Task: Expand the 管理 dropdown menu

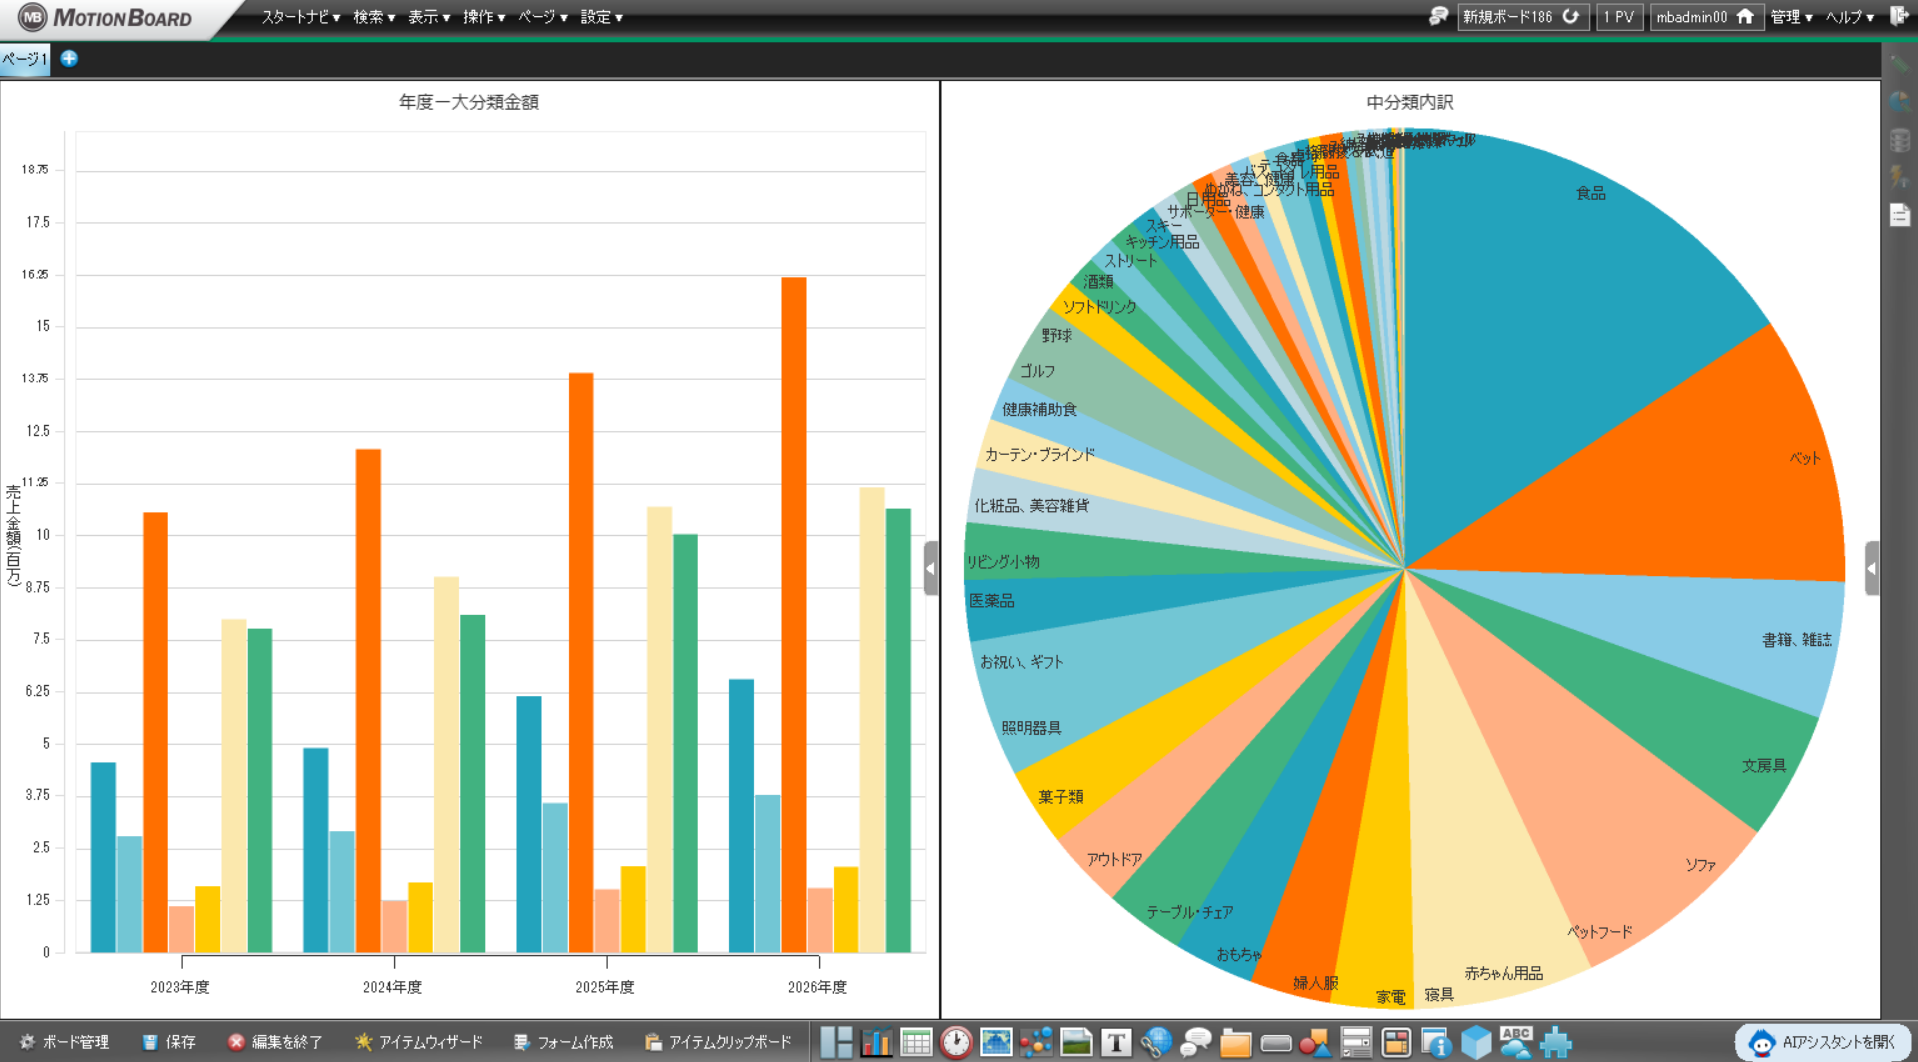Action: coord(1791,17)
